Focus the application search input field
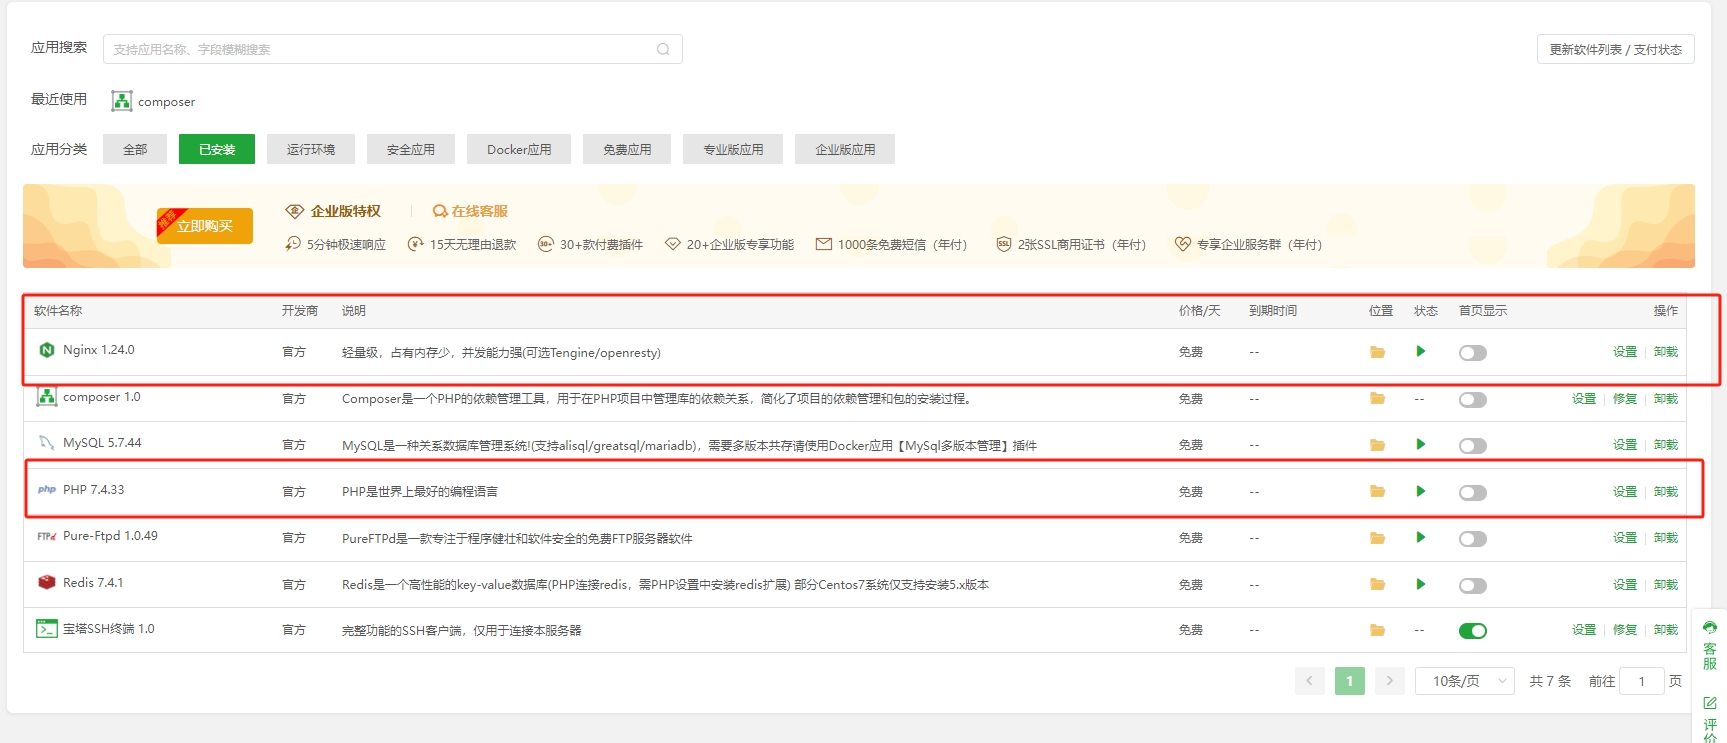The height and width of the screenshot is (743, 1727). click(x=392, y=49)
